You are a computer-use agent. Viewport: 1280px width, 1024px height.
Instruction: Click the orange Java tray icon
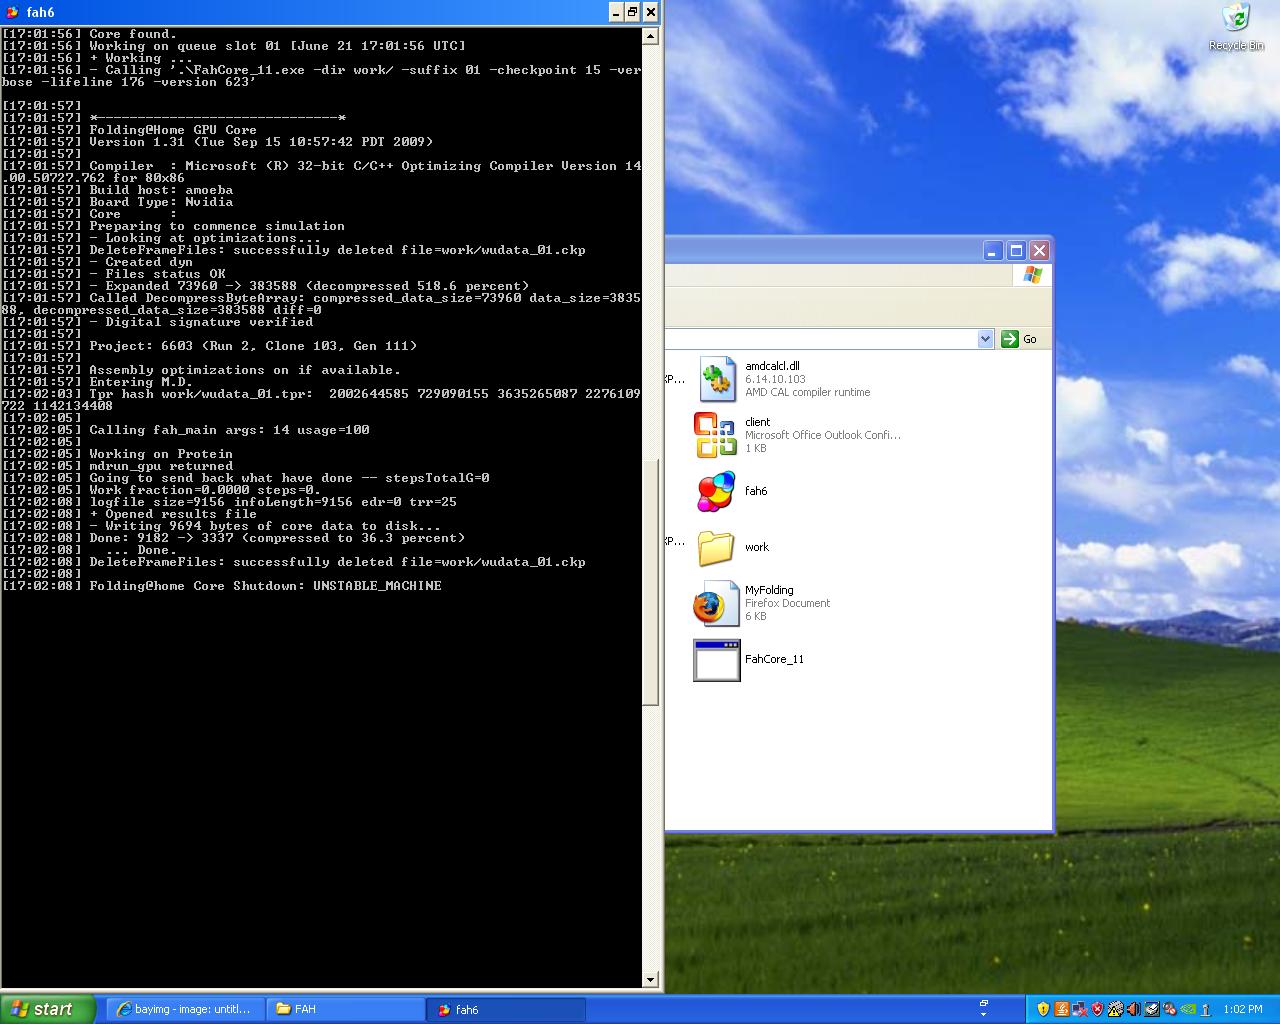1062,1009
